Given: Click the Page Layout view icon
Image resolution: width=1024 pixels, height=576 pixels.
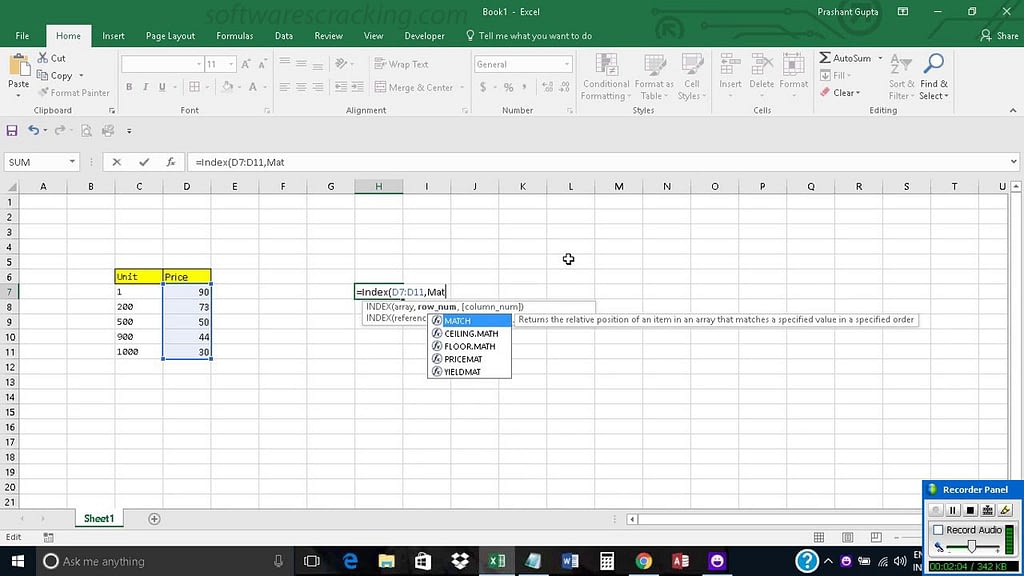Looking at the screenshot, I should coord(848,537).
